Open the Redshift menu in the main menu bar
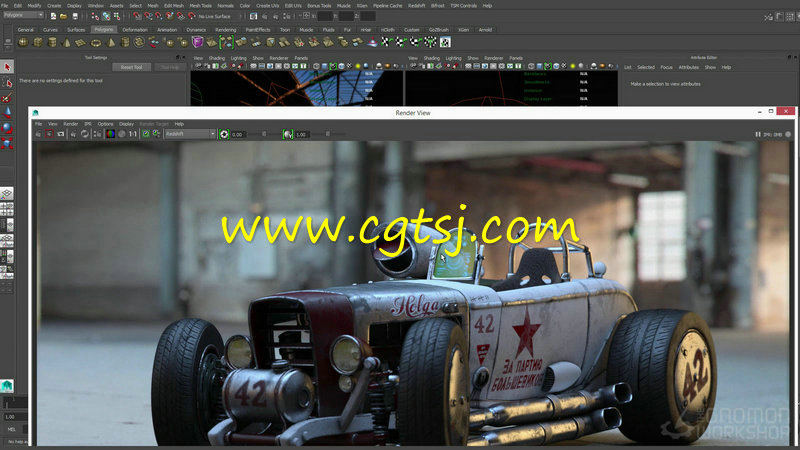Screen dimensions: 800x450 [x=417, y=6]
